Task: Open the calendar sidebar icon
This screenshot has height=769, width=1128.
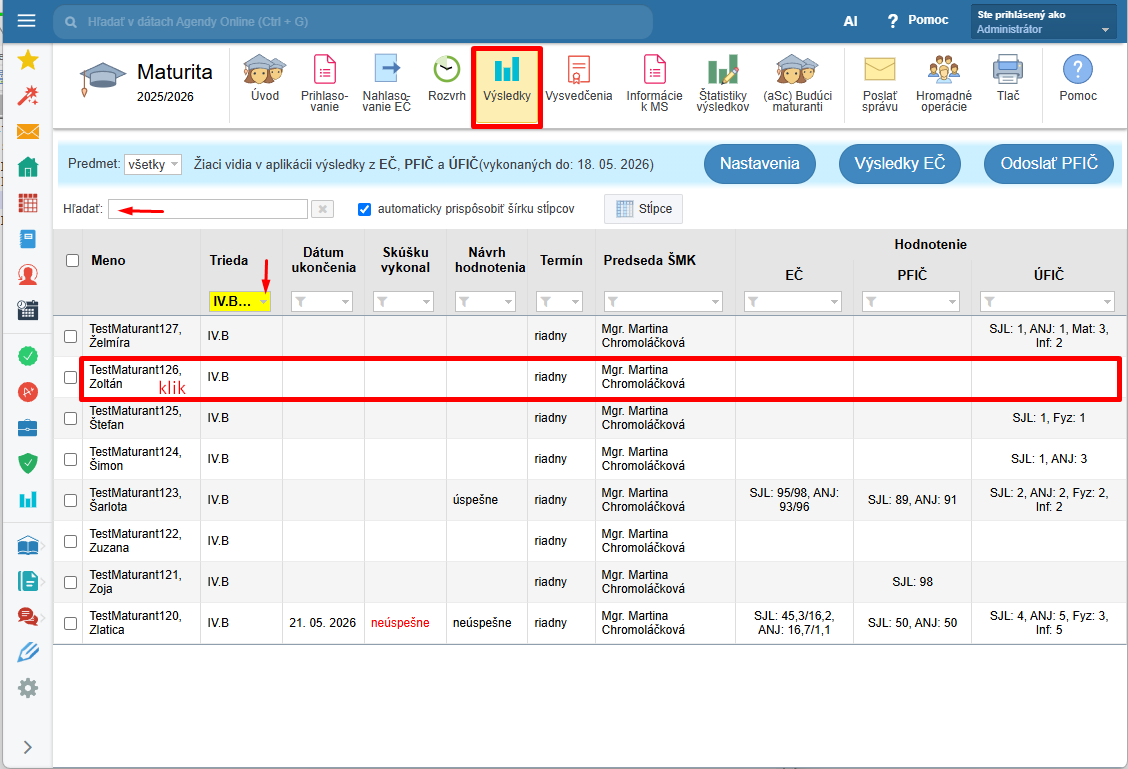Action: tap(27, 310)
